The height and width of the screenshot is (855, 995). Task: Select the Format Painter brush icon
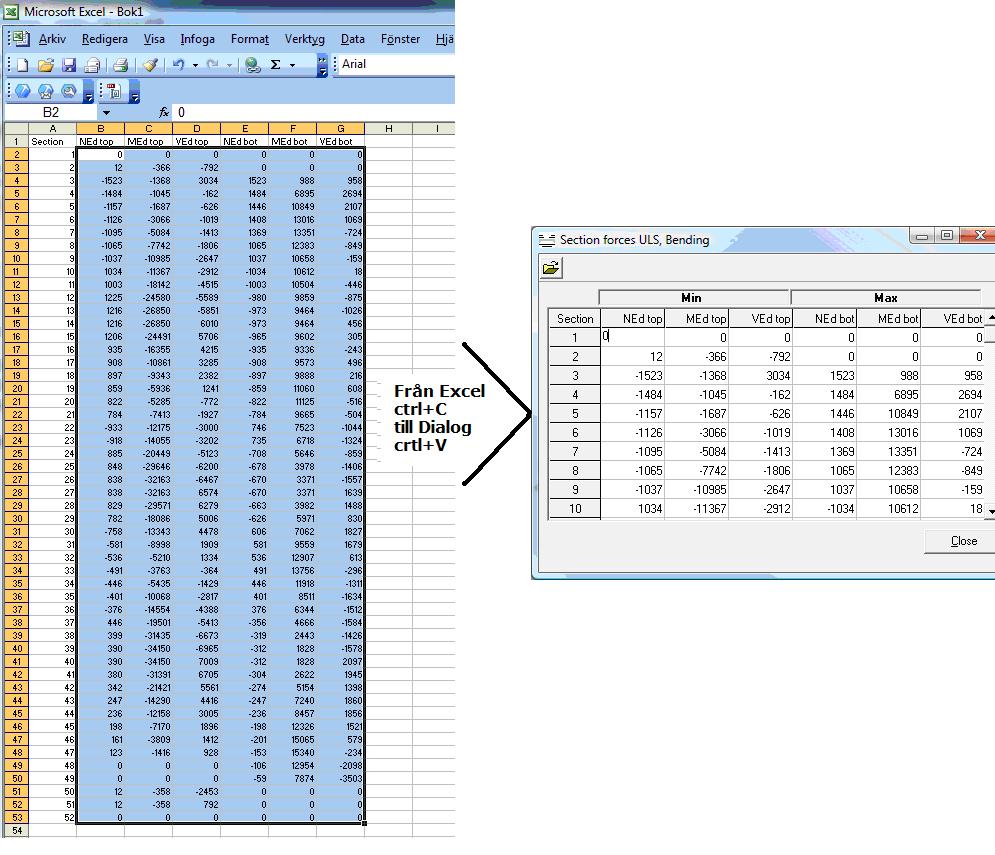pos(150,65)
